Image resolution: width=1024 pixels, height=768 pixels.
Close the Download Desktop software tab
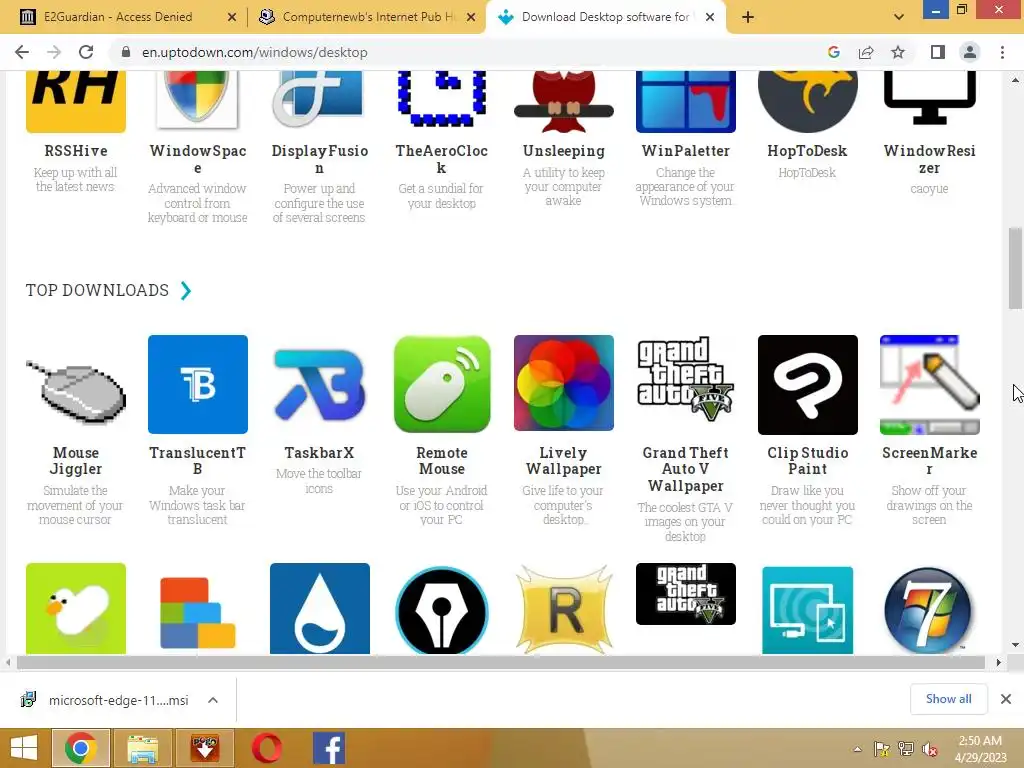(711, 17)
